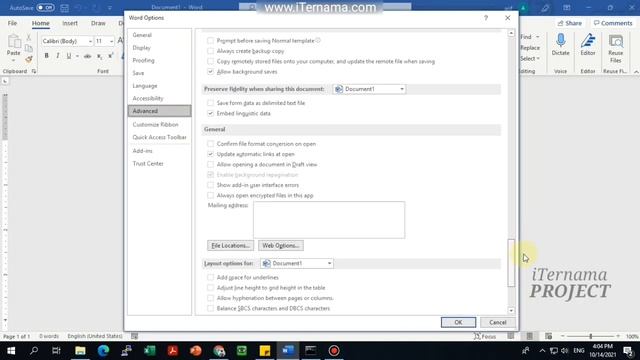Toggle Italic formatting in ribbon
This screenshot has width=640, height=360.
pyautogui.click(x=58, y=56)
